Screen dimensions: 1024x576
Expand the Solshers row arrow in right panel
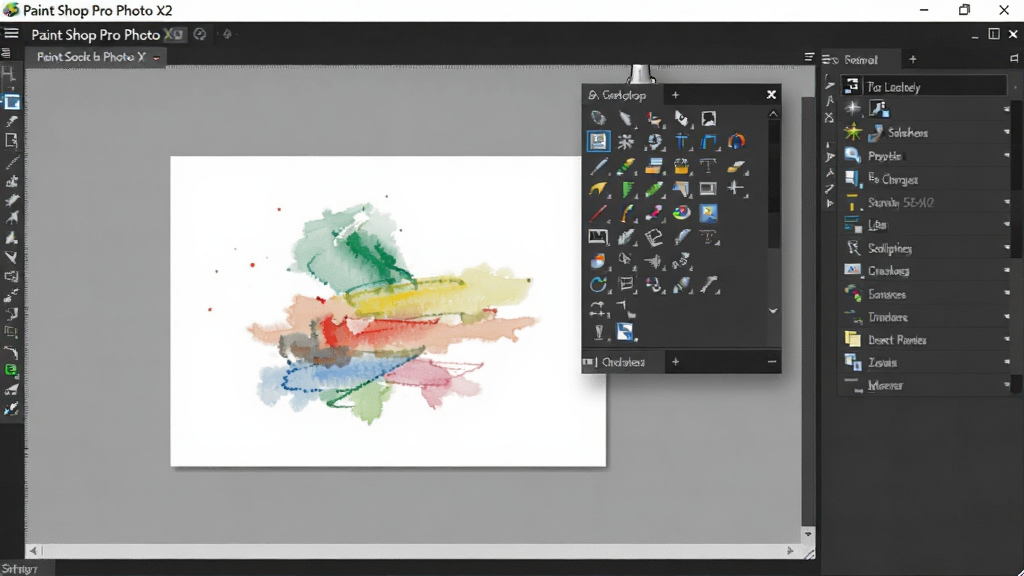(1006, 132)
